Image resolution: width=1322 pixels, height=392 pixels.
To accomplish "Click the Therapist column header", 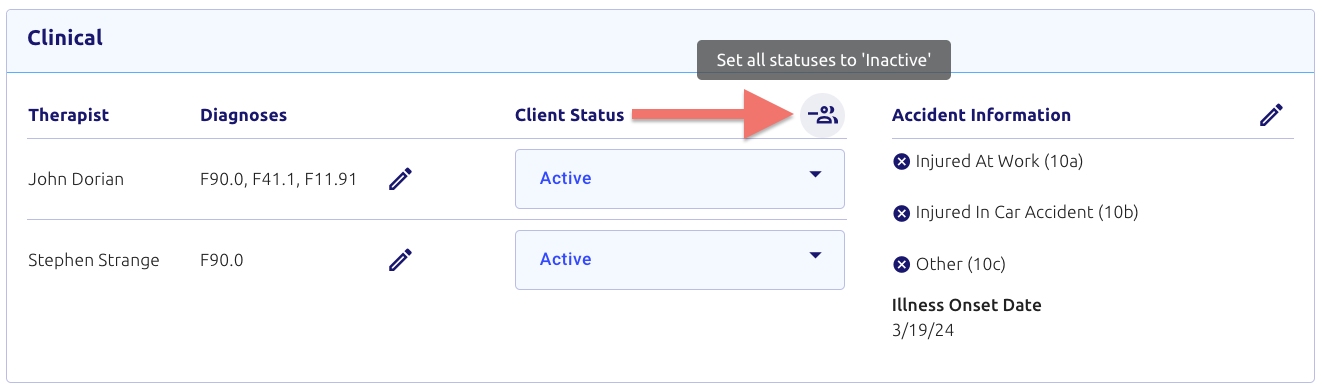I will pyautogui.click(x=68, y=115).
